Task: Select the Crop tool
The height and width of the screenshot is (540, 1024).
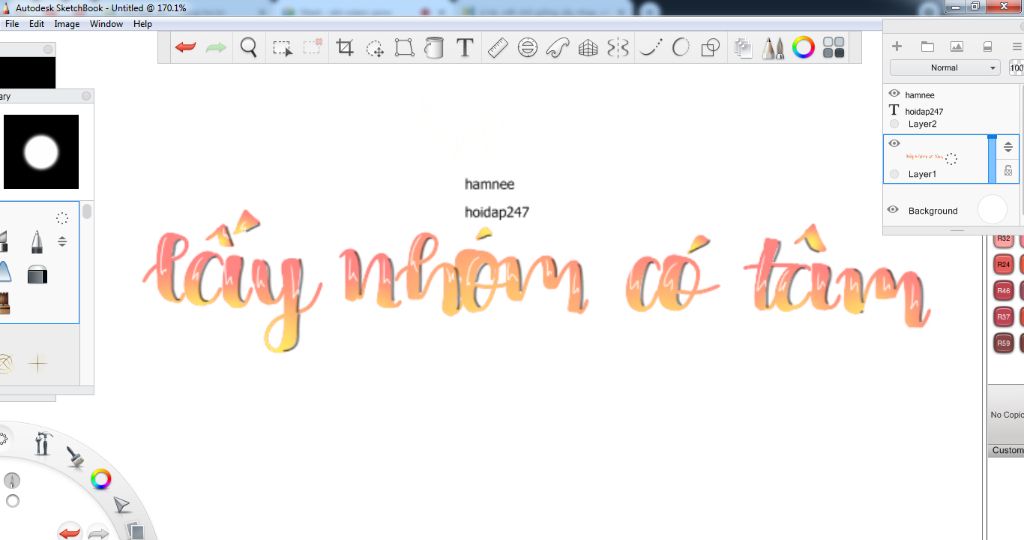Action: [344, 47]
